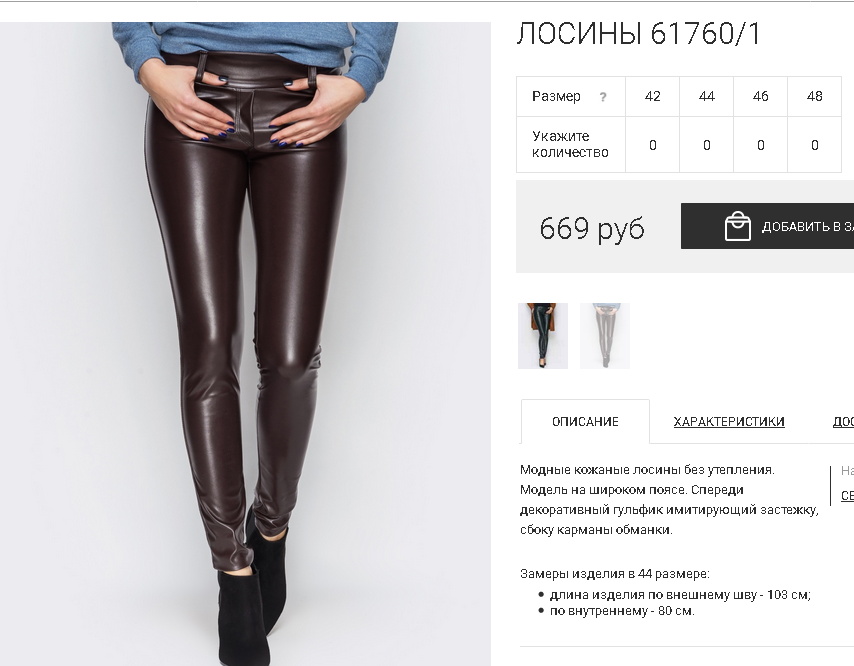854x666 pixels.
Task: Click the 669 руб price
Action: pos(592,228)
